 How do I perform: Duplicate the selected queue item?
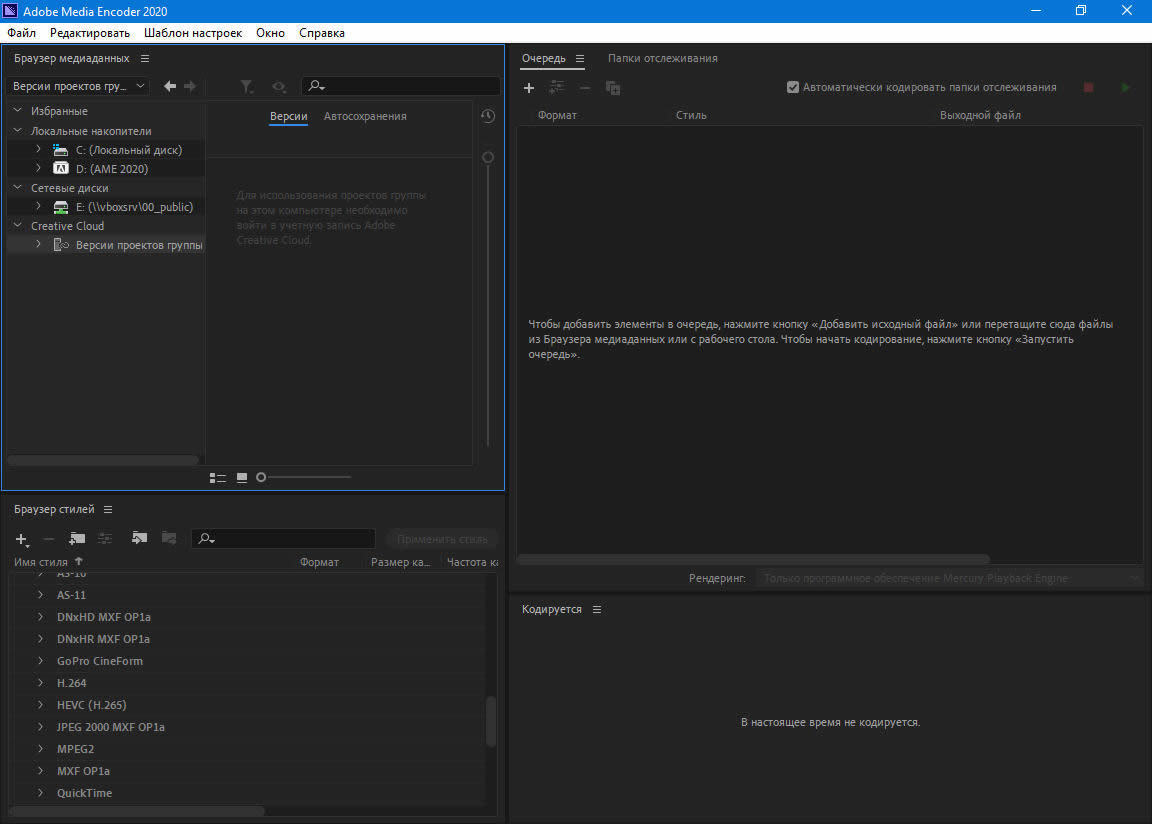[613, 88]
